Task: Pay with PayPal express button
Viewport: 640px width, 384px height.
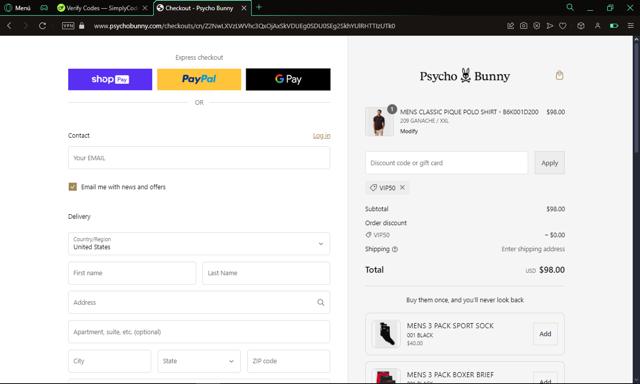Action: click(199, 79)
